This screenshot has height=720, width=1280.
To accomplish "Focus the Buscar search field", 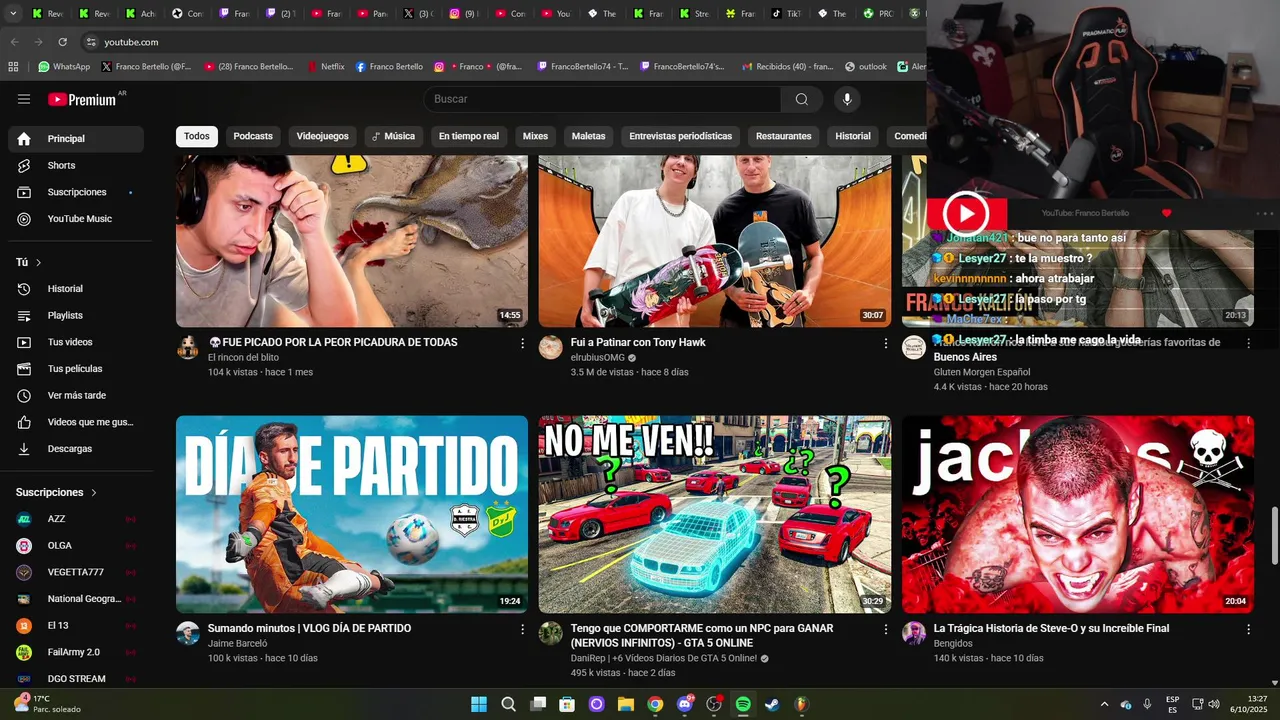I will 602,99.
